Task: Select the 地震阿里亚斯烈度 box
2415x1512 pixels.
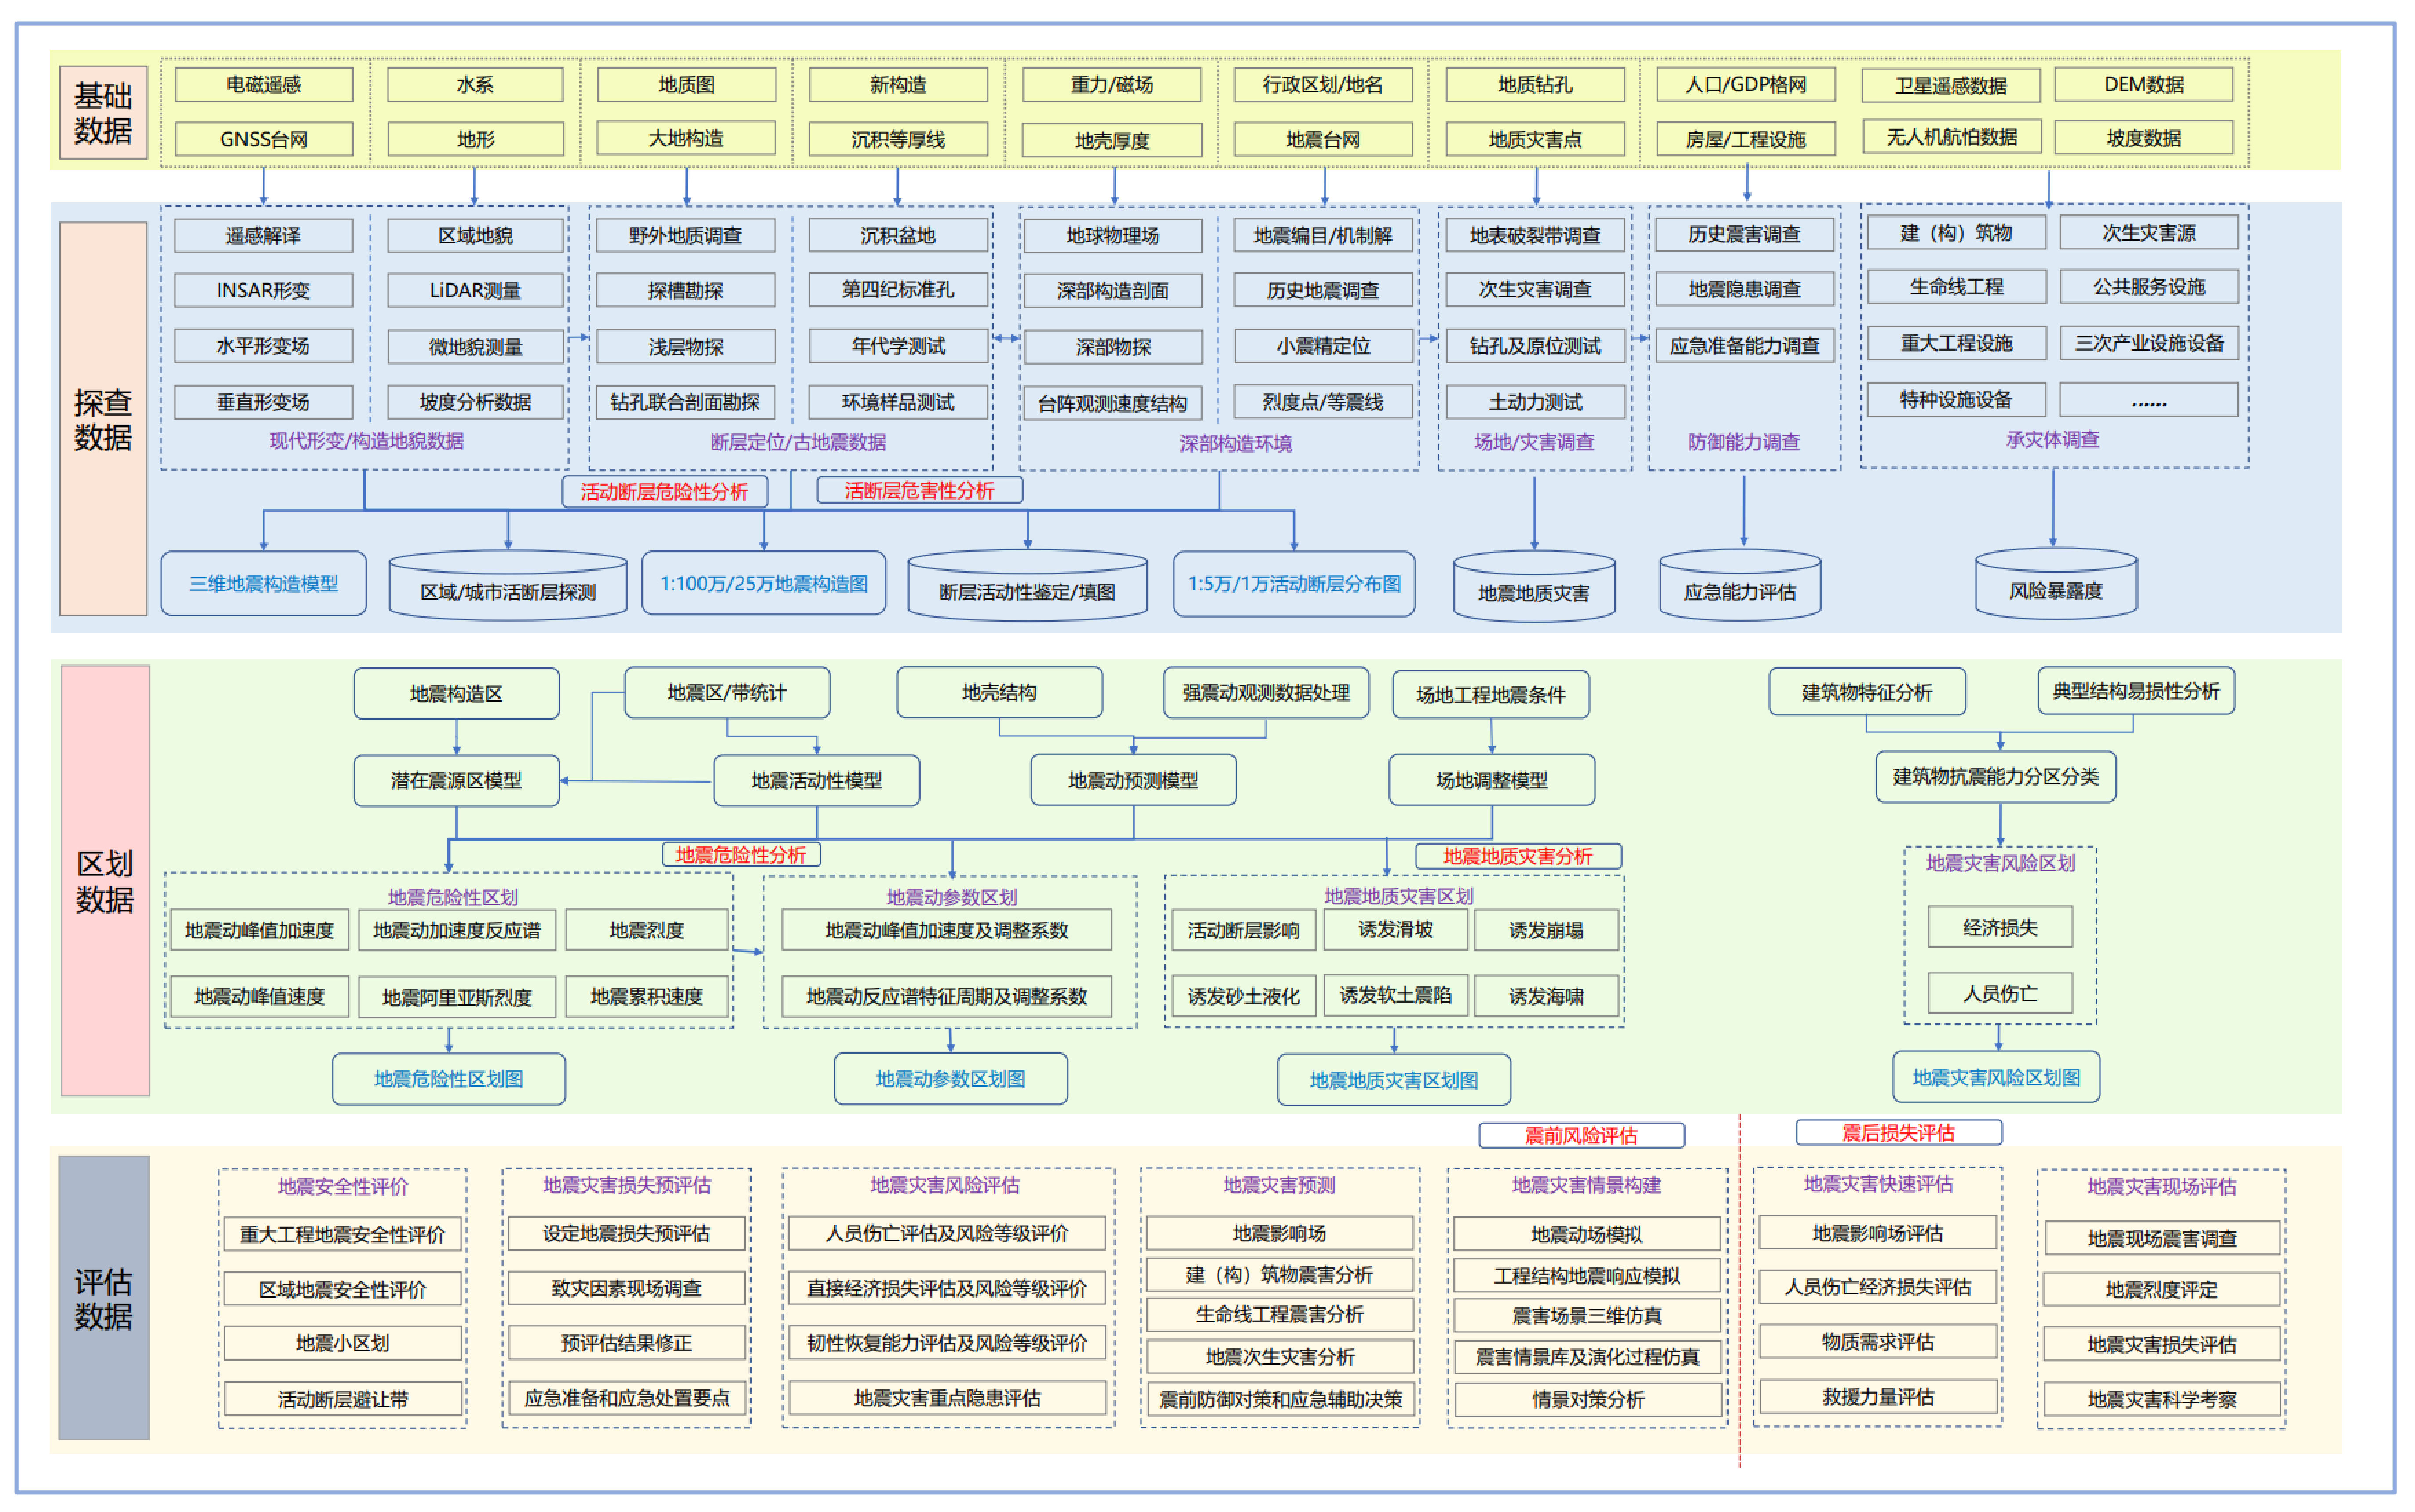Action: pos(457,997)
